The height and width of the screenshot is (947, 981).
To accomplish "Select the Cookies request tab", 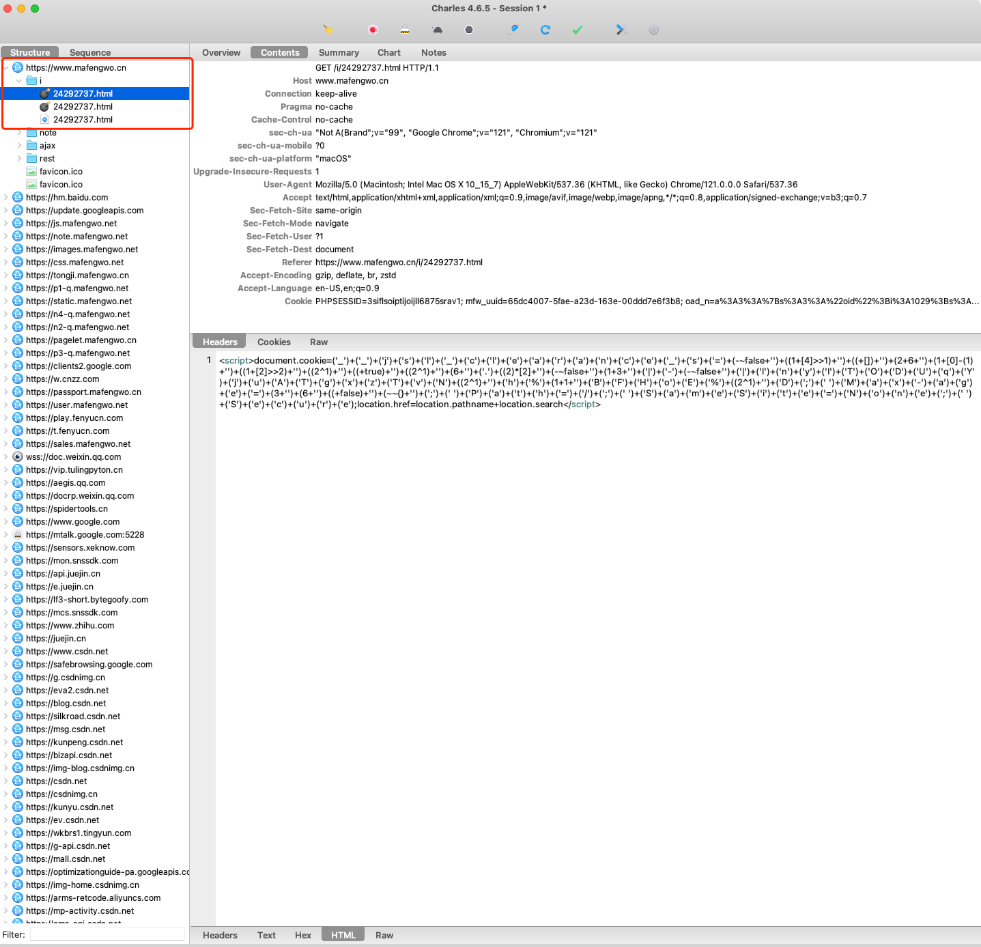I will (274, 342).
